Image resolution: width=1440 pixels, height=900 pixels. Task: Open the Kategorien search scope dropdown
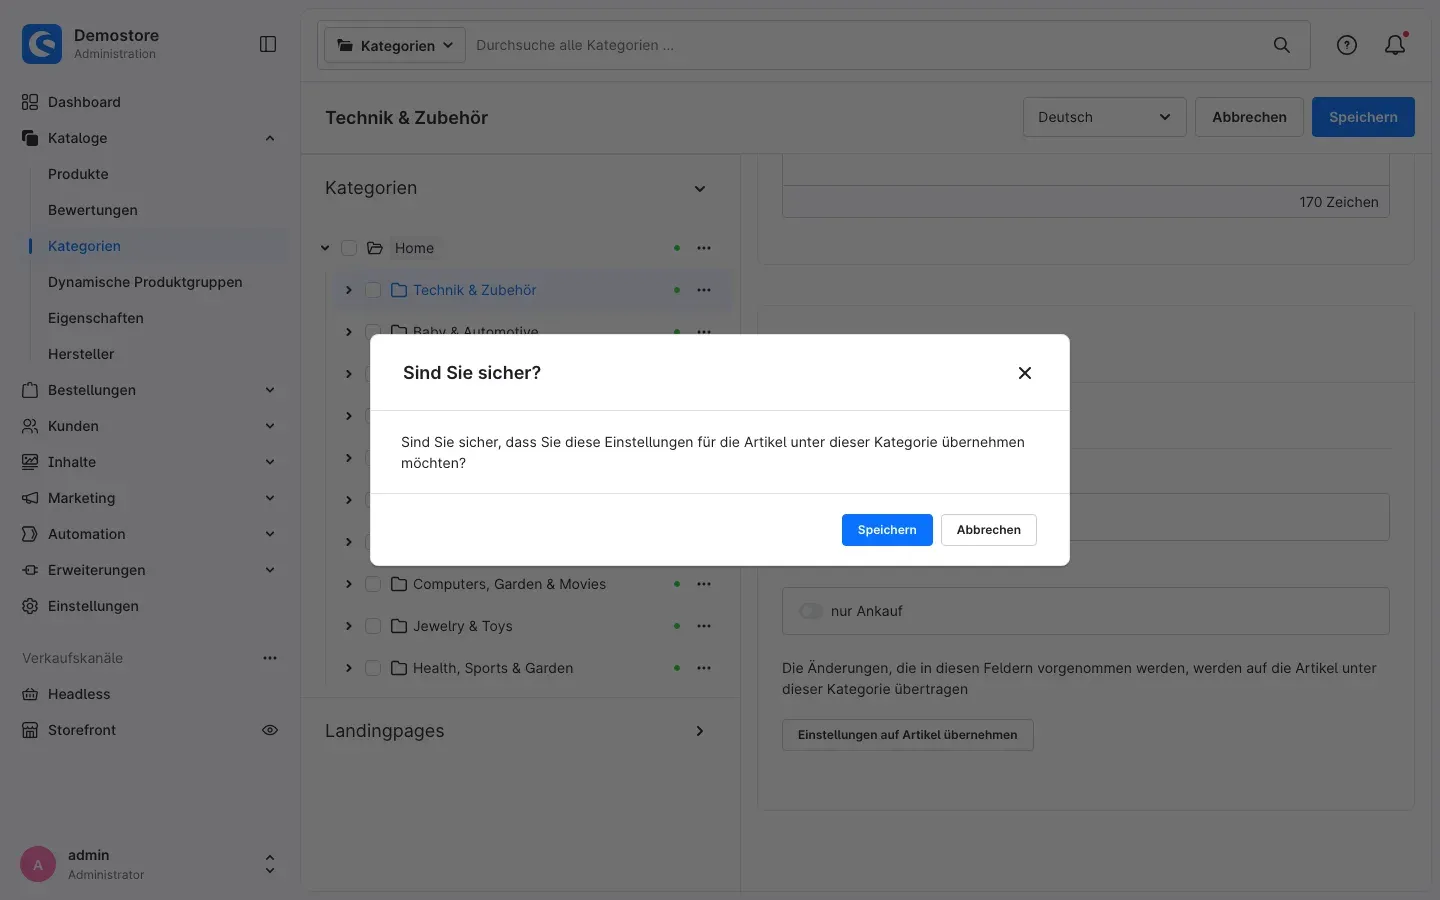click(x=395, y=46)
